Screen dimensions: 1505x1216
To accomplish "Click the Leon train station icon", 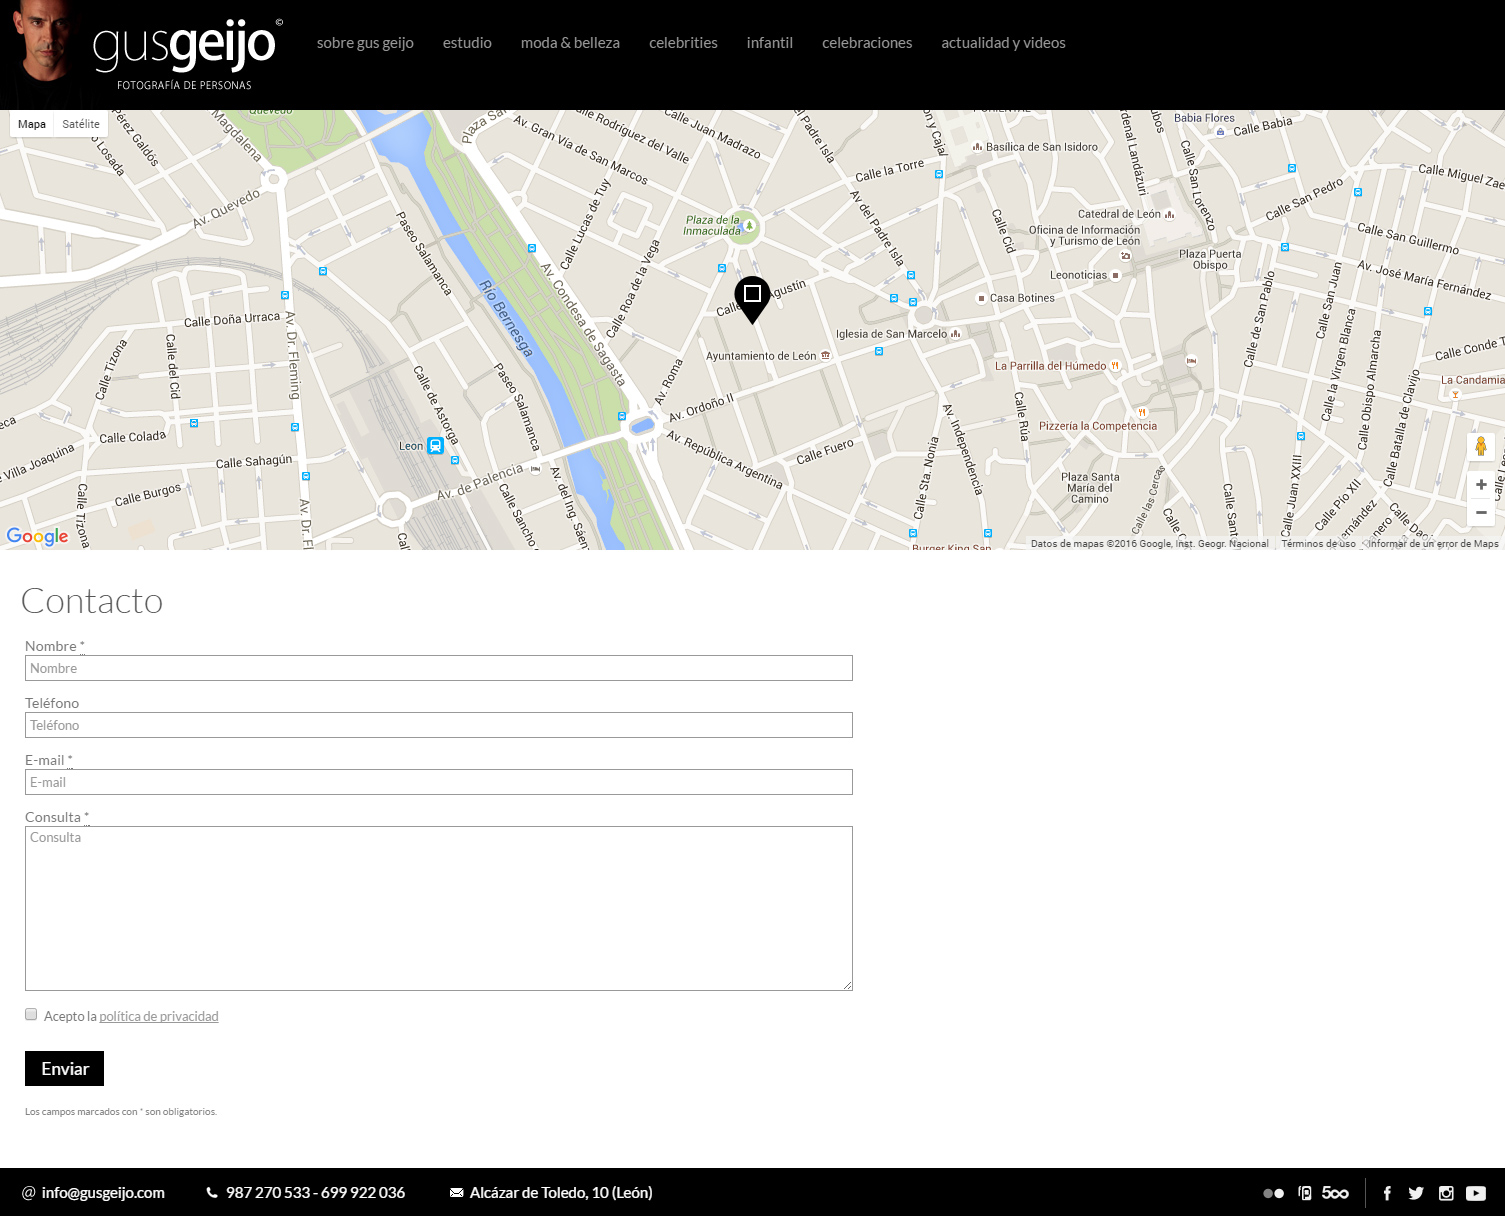I will click(435, 446).
